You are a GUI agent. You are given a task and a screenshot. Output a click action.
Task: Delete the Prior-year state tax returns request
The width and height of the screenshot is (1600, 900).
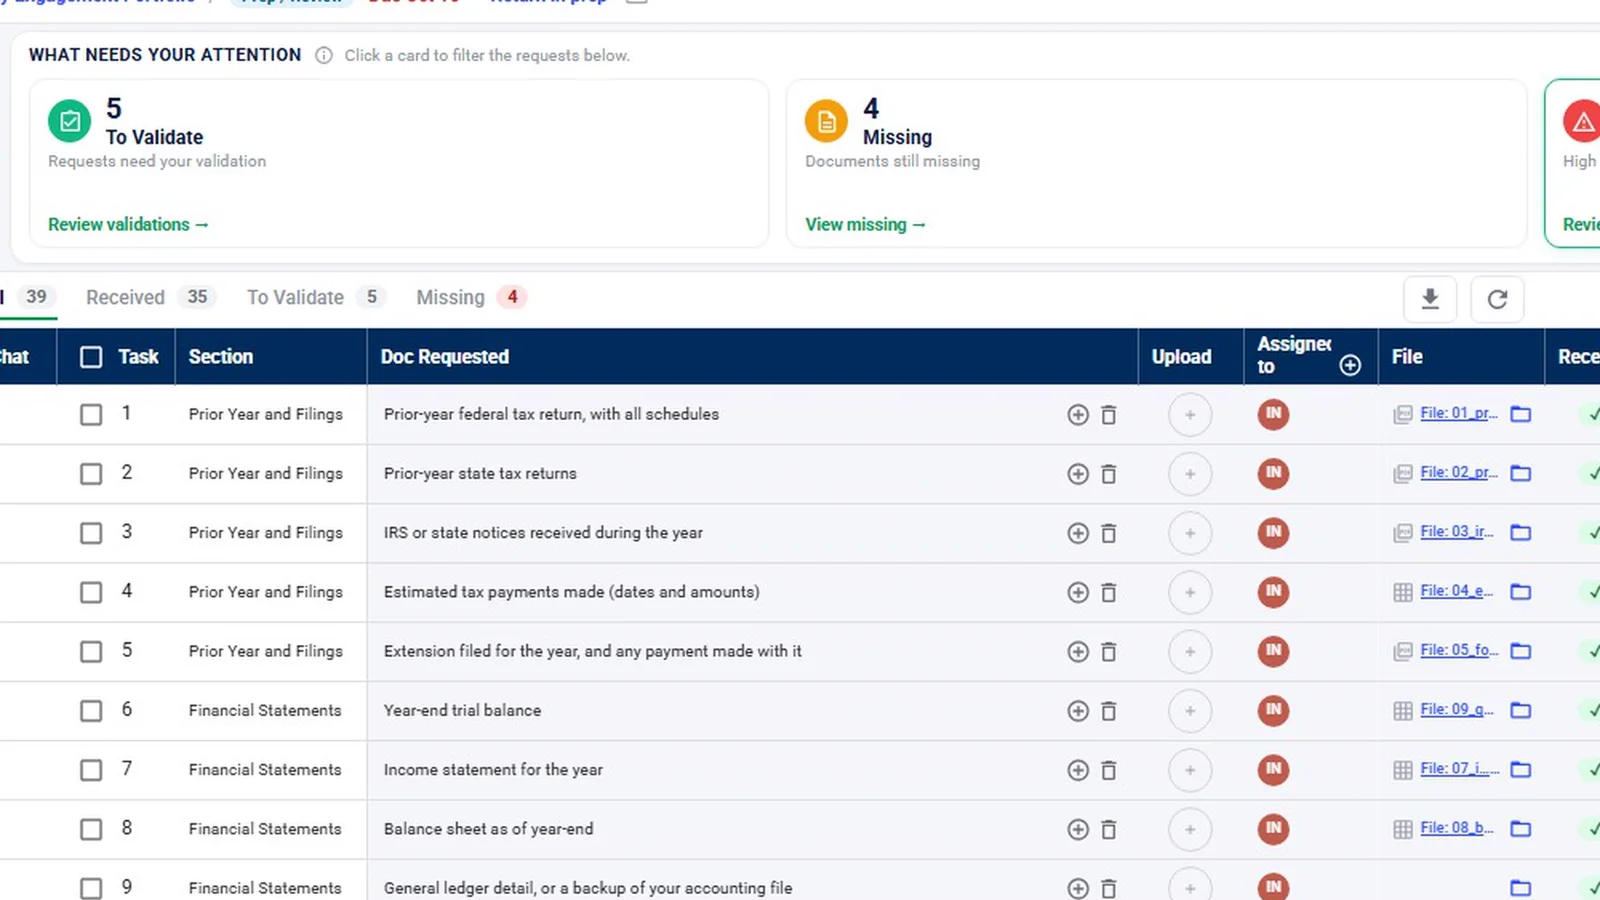(1108, 474)
